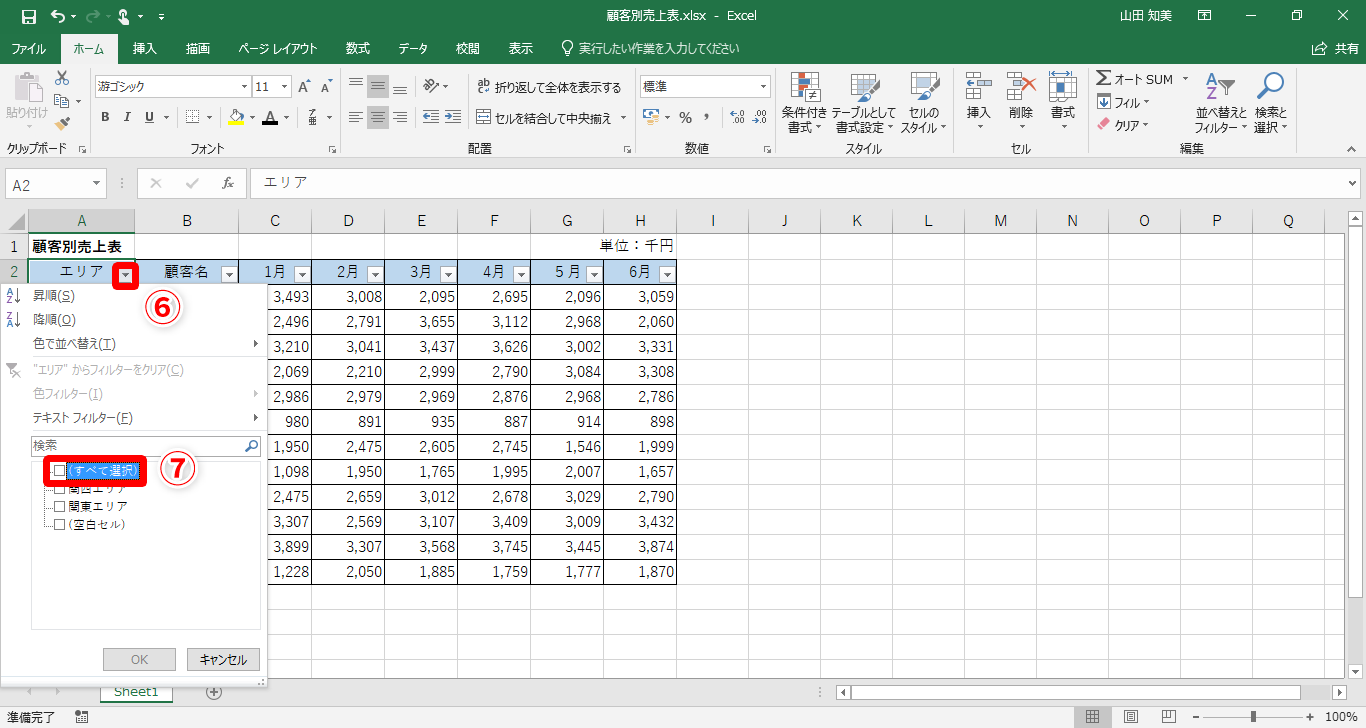Click the zoom slider in status bar
Screen dimensions: 1366x728
pos(1253,717)
